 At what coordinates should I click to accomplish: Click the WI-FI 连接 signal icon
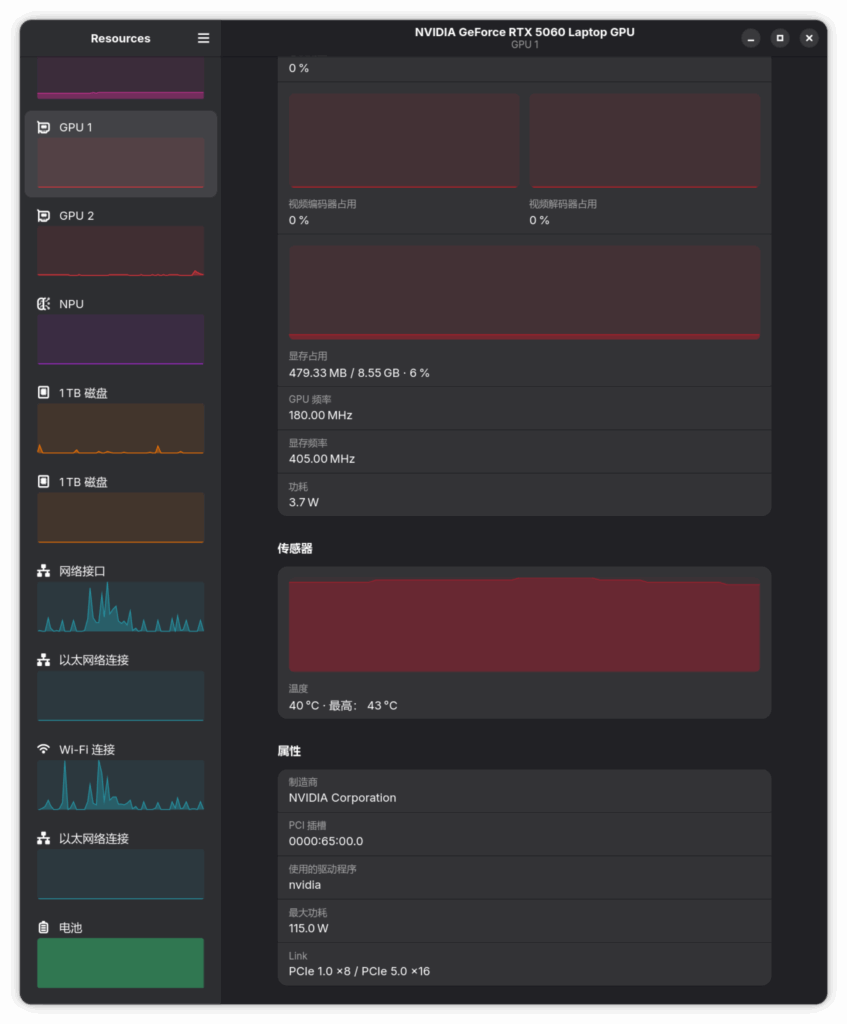pyautogui.click(x=43, y=749)
